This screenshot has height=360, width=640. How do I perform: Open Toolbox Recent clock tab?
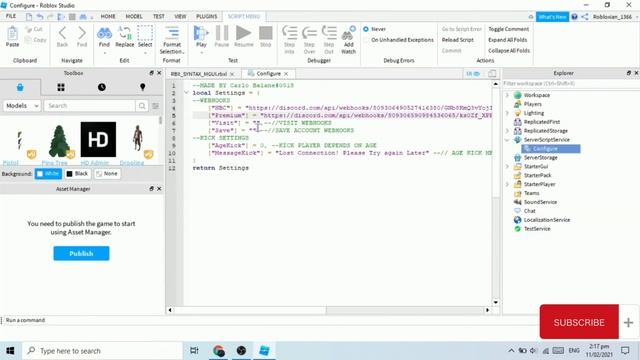102,87
